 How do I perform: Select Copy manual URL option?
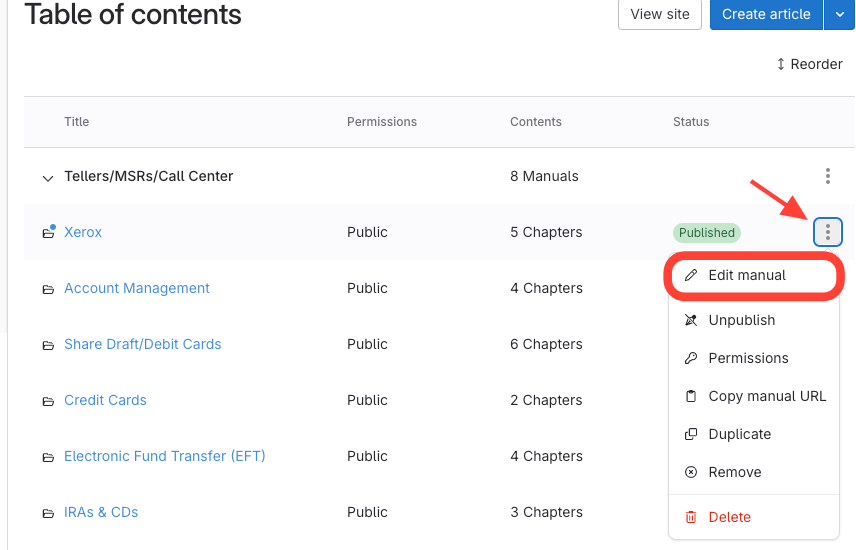click(766, 396)
